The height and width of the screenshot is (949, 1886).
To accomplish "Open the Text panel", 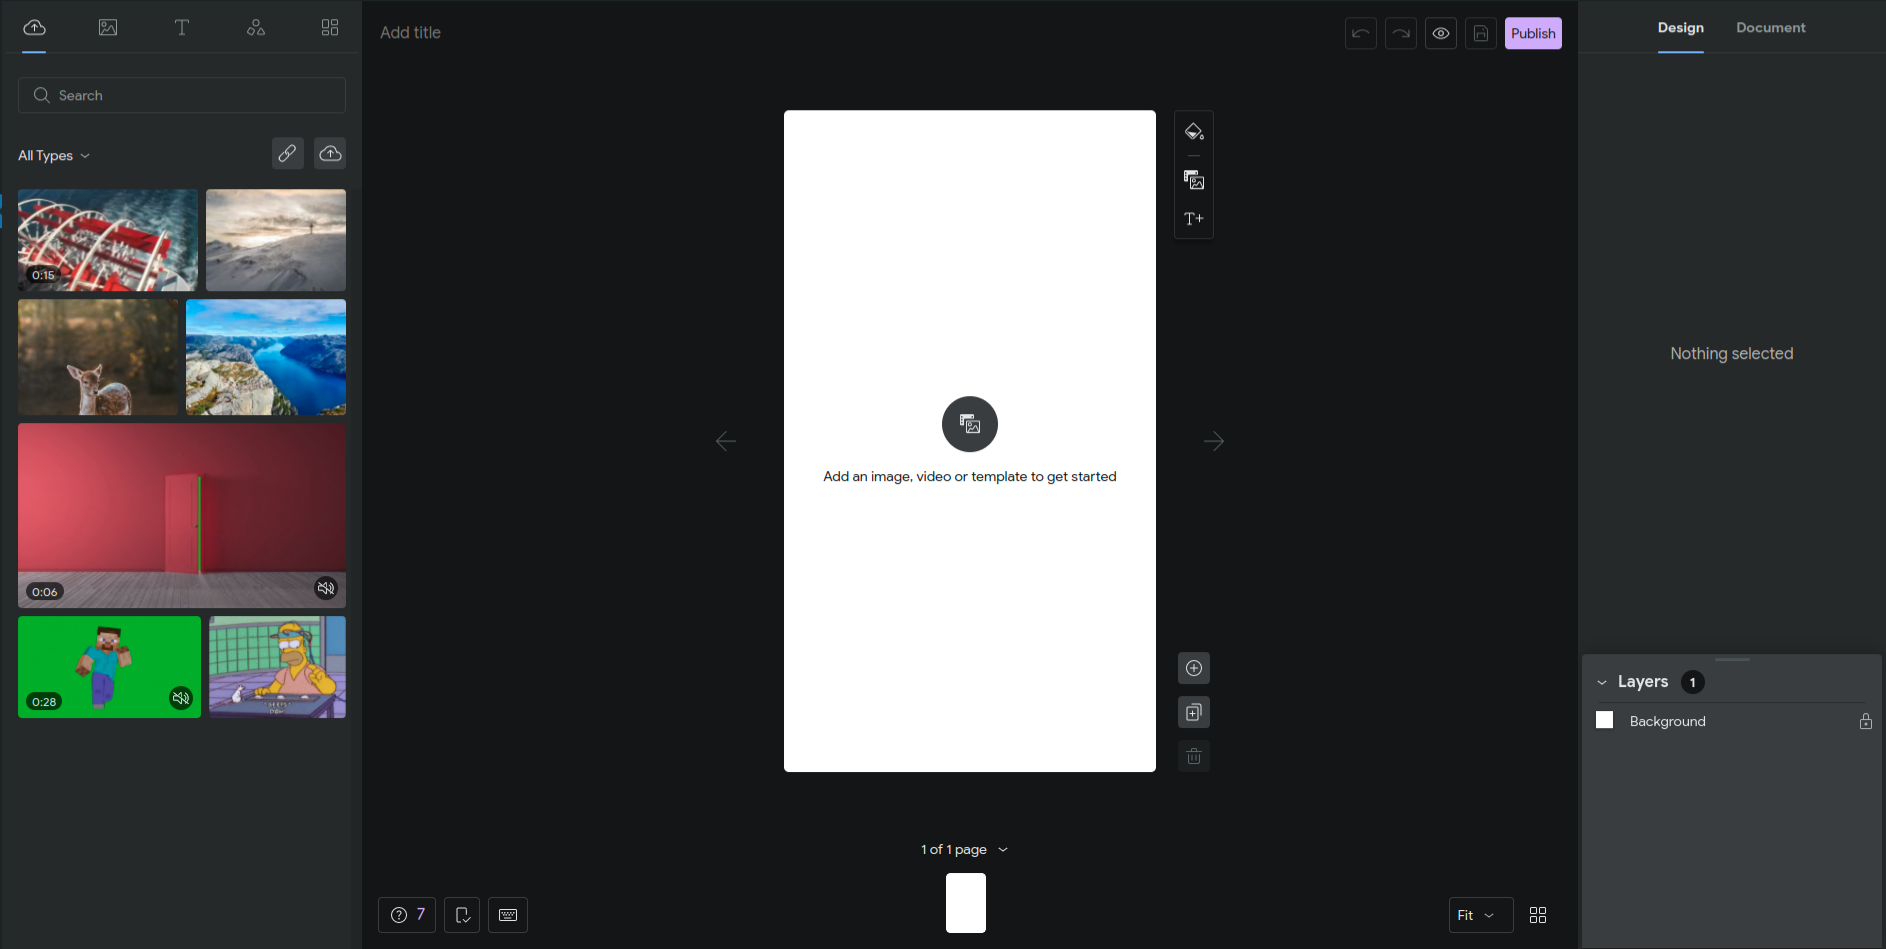I will click(x=181, y=27).
